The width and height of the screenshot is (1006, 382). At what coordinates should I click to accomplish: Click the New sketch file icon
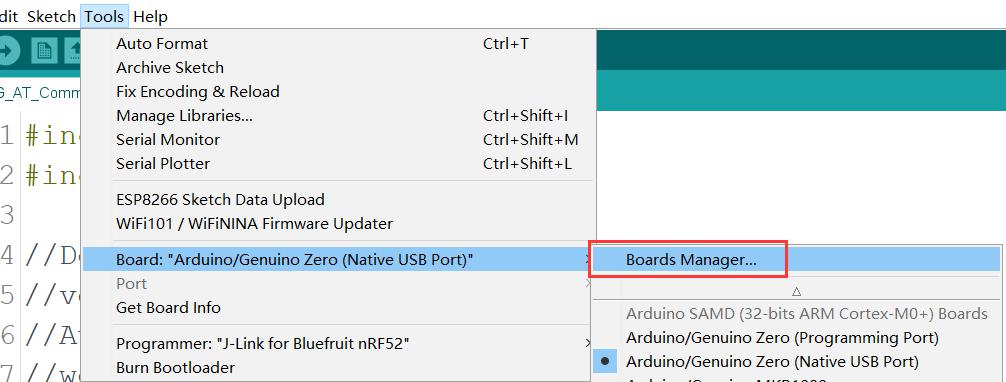point(44,51)
